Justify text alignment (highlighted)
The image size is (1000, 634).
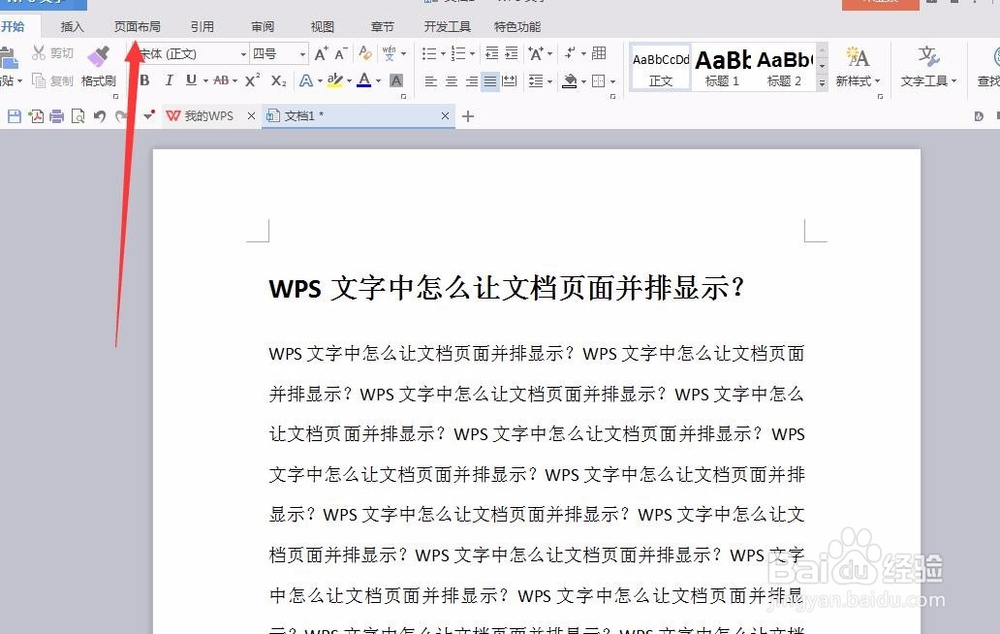click(490, 82)
